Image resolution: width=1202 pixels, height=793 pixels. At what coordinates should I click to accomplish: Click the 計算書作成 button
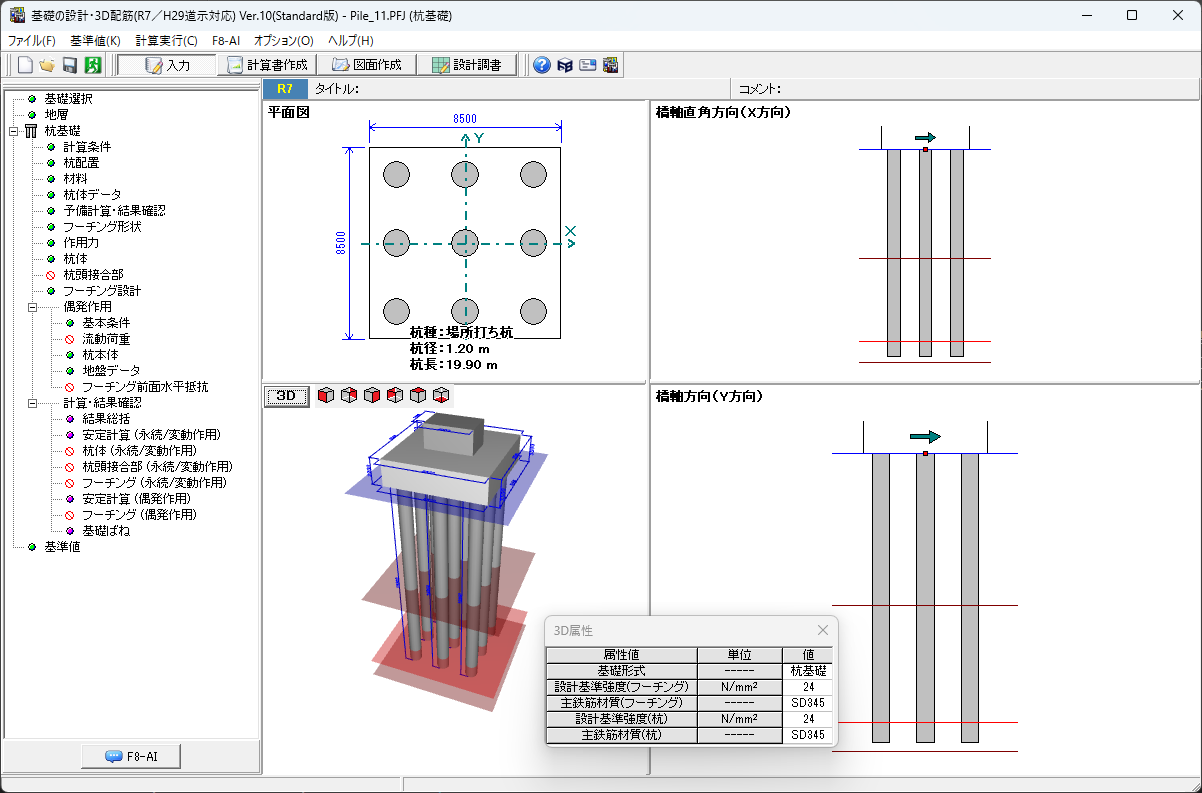click(264, 65)
